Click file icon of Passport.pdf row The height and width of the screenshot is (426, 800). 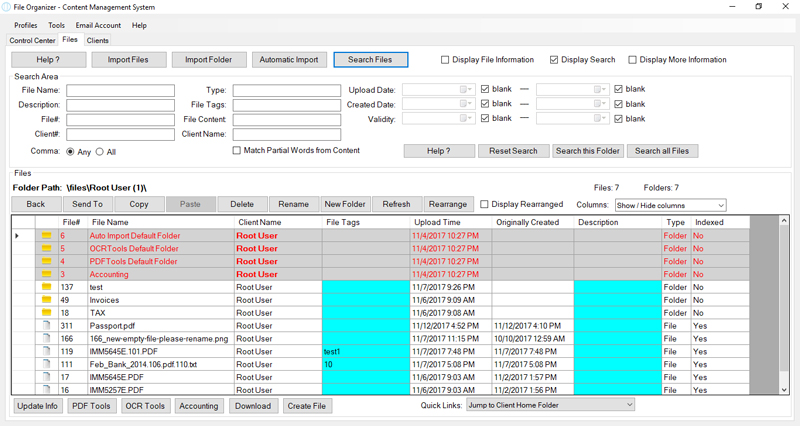(x=46, y=325)
